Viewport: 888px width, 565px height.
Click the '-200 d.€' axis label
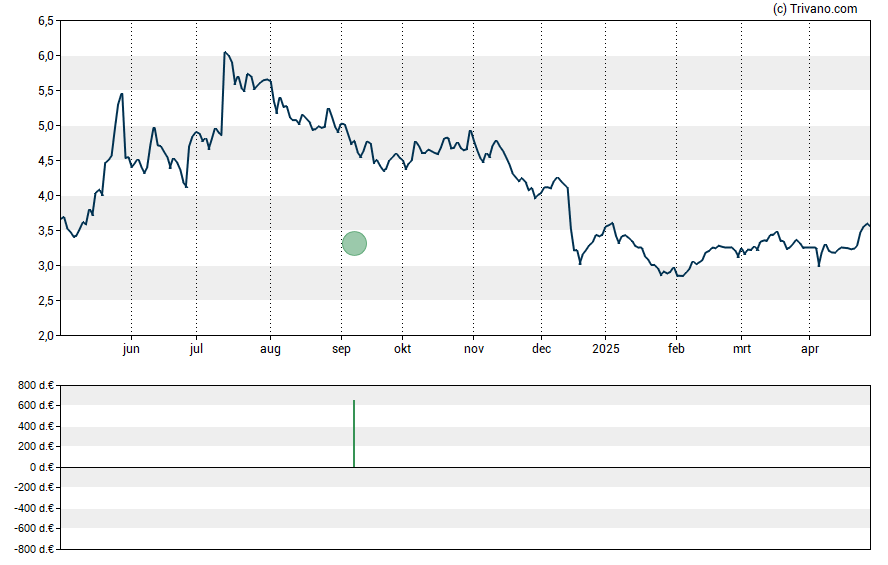(34, 487)
